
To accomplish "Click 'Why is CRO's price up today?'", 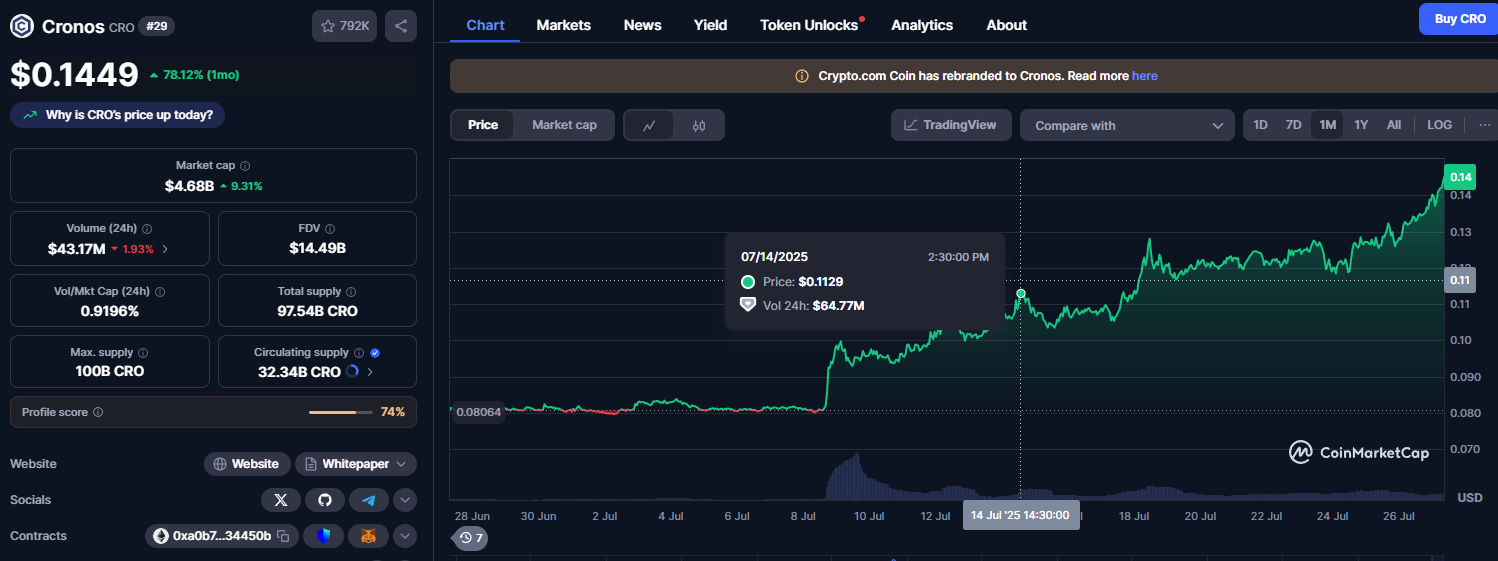I will (118, 115).
